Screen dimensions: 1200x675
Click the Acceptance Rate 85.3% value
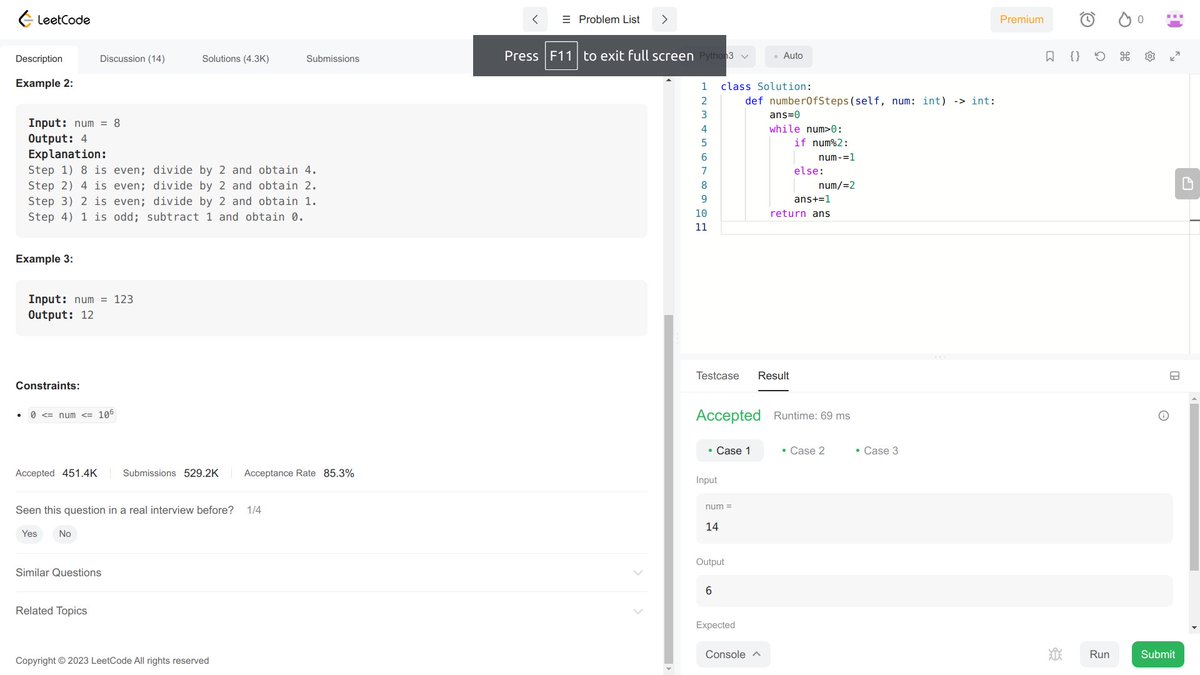tap(339, 473)
